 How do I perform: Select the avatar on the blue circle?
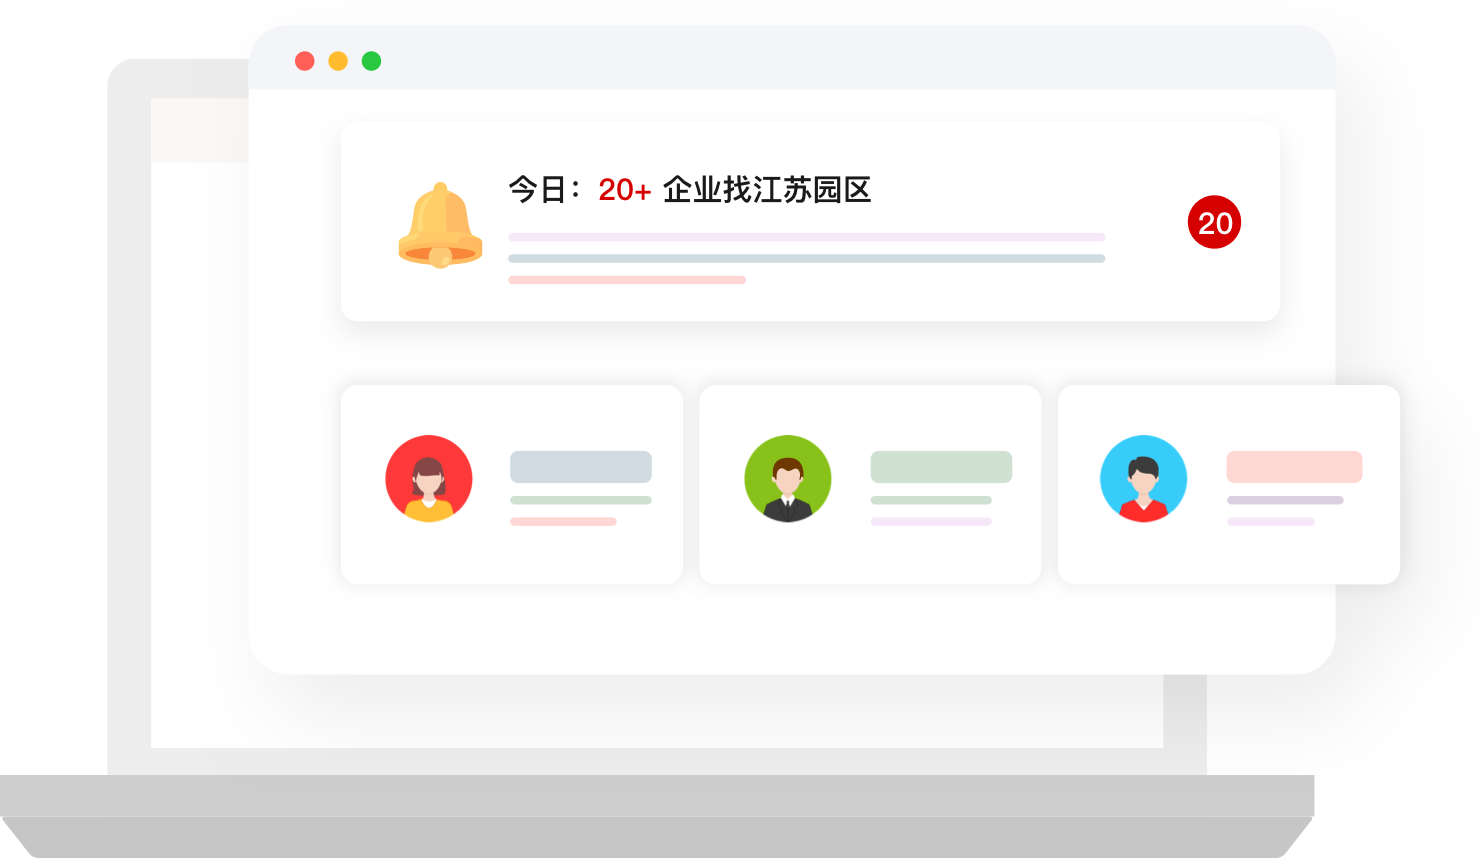[1143, 479]
